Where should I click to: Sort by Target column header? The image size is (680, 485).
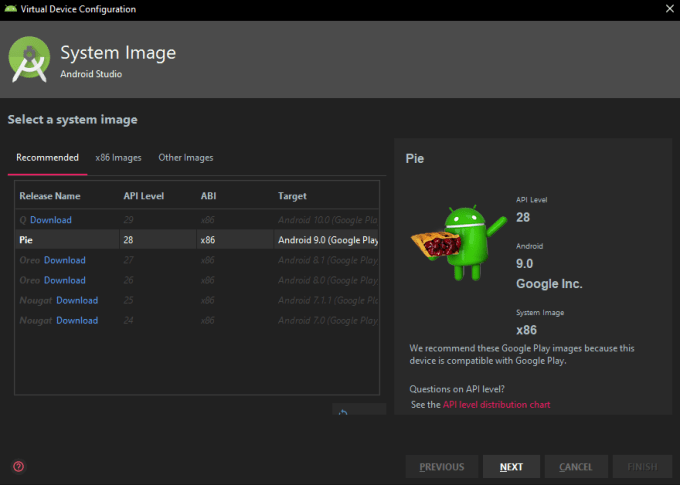tap(292, 196)
